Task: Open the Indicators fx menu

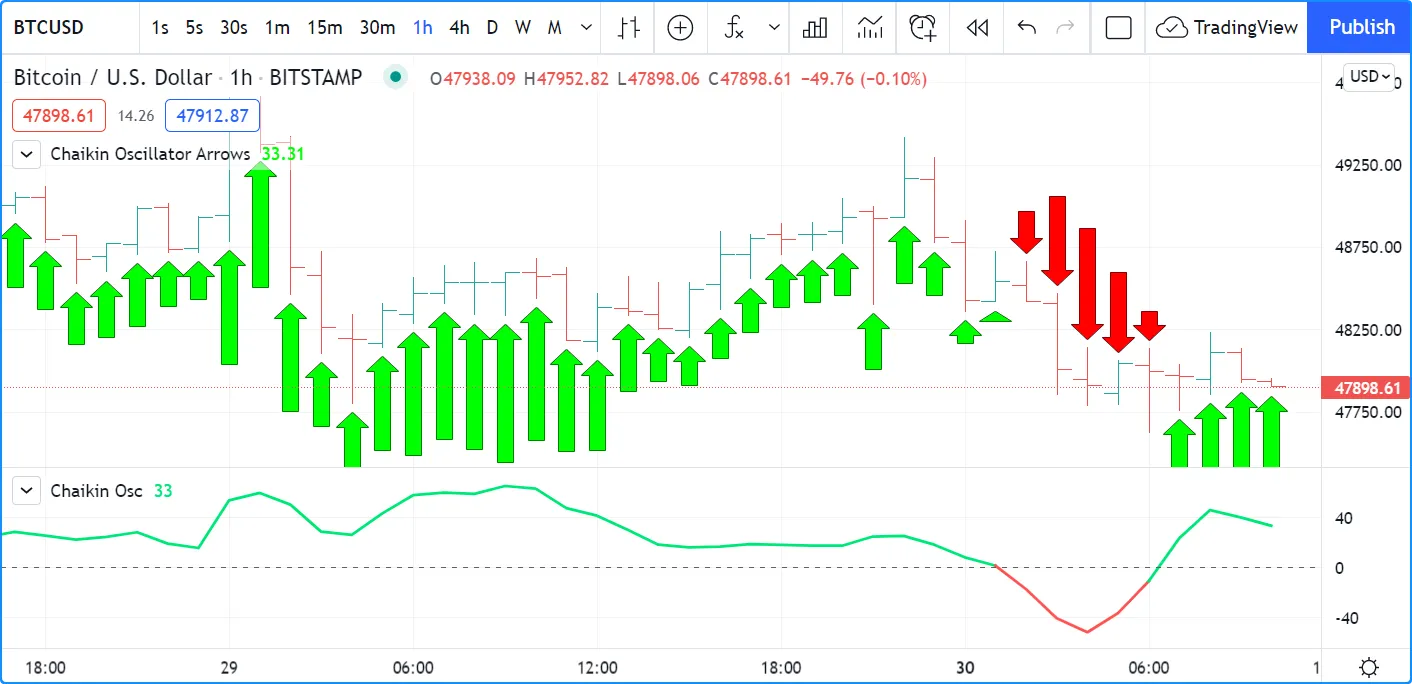Action: [735, 28]
